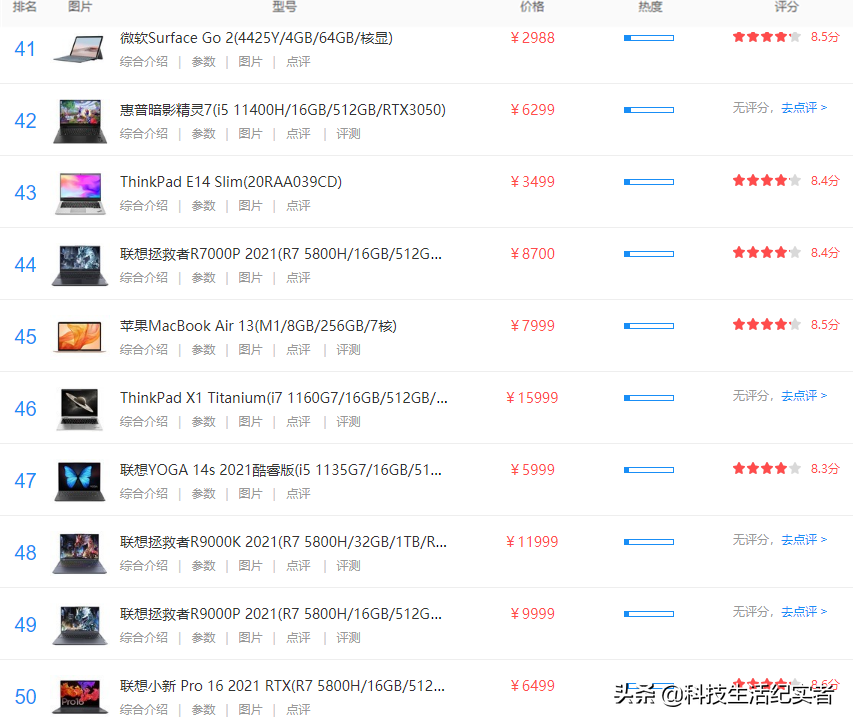Click the ¥2988 price of Surface Go 2
The height and width of the screenshot is (724, 853).
point(533,38)
